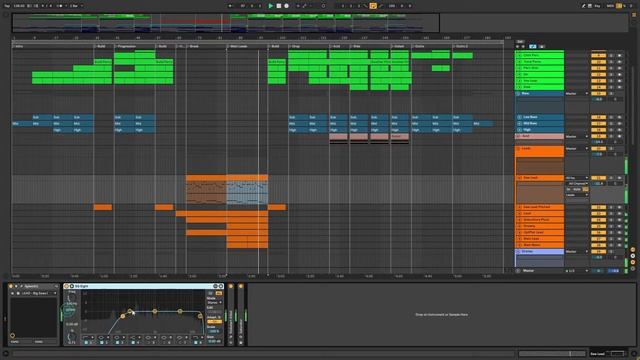Toggle Show/Hide Mixer section button
The height and width of the screenshot is (360, 640).
[x=633, y=262]
